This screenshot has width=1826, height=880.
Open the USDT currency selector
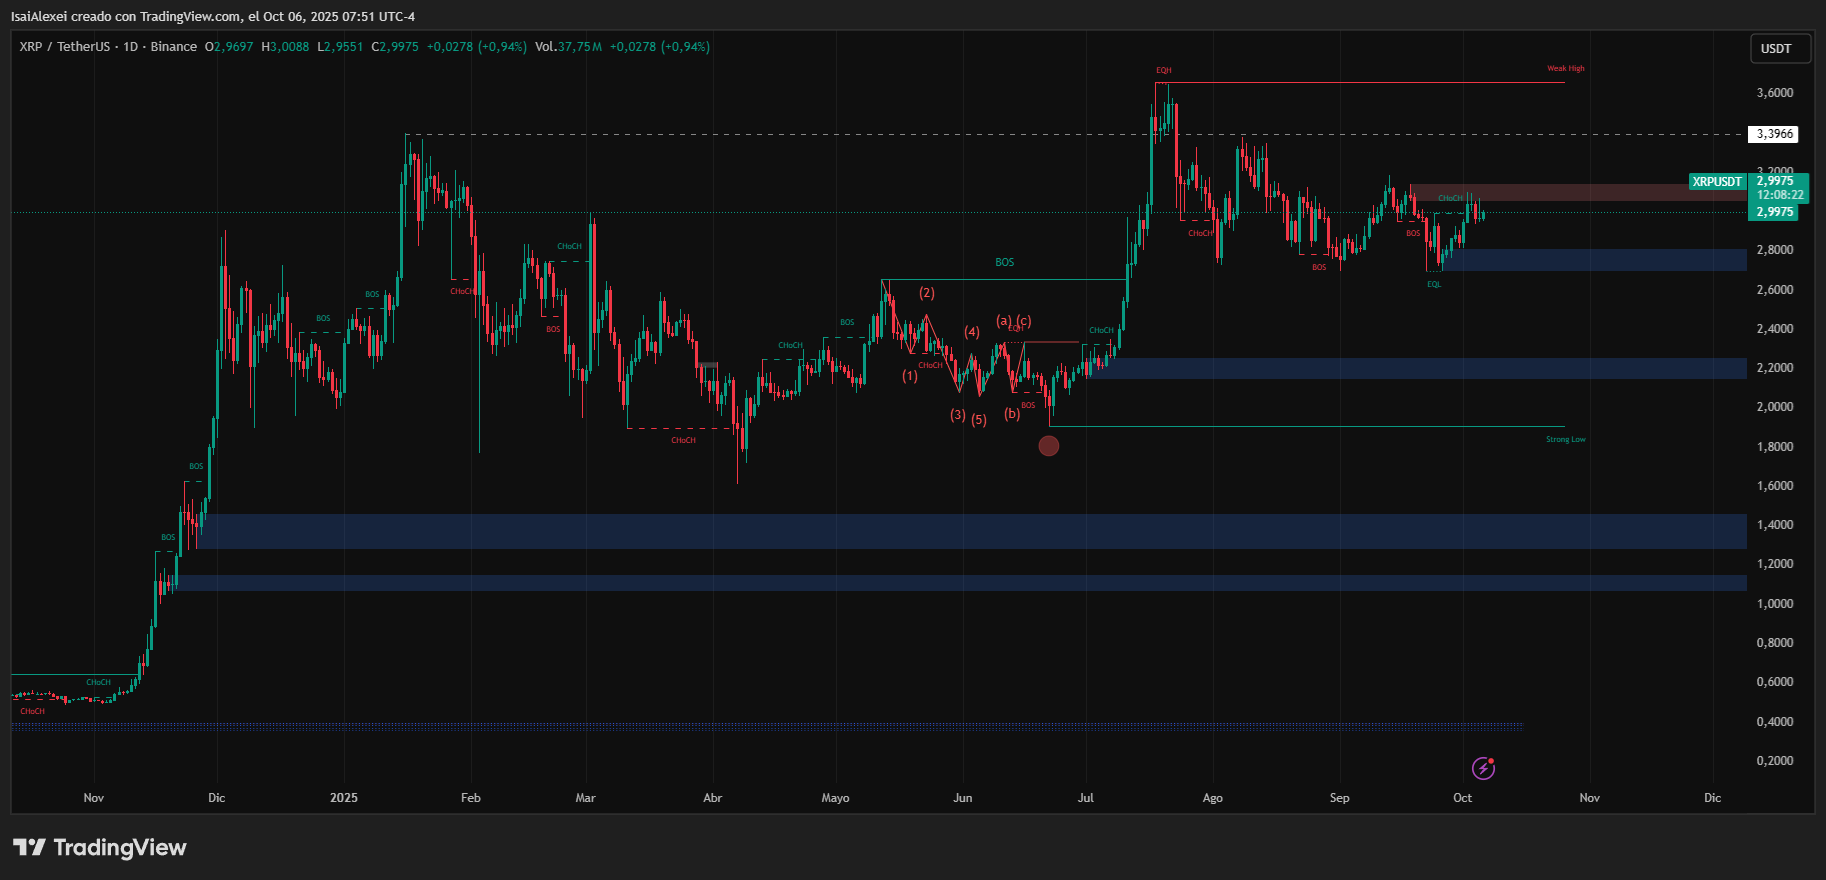pos(1776,49)
